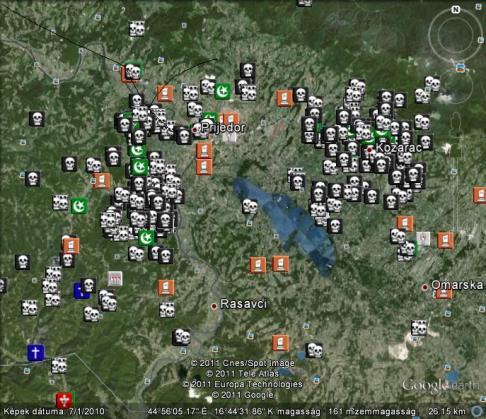
Task: Select the gray building placemark northwest of Rasavci
Action: point(115,279)
